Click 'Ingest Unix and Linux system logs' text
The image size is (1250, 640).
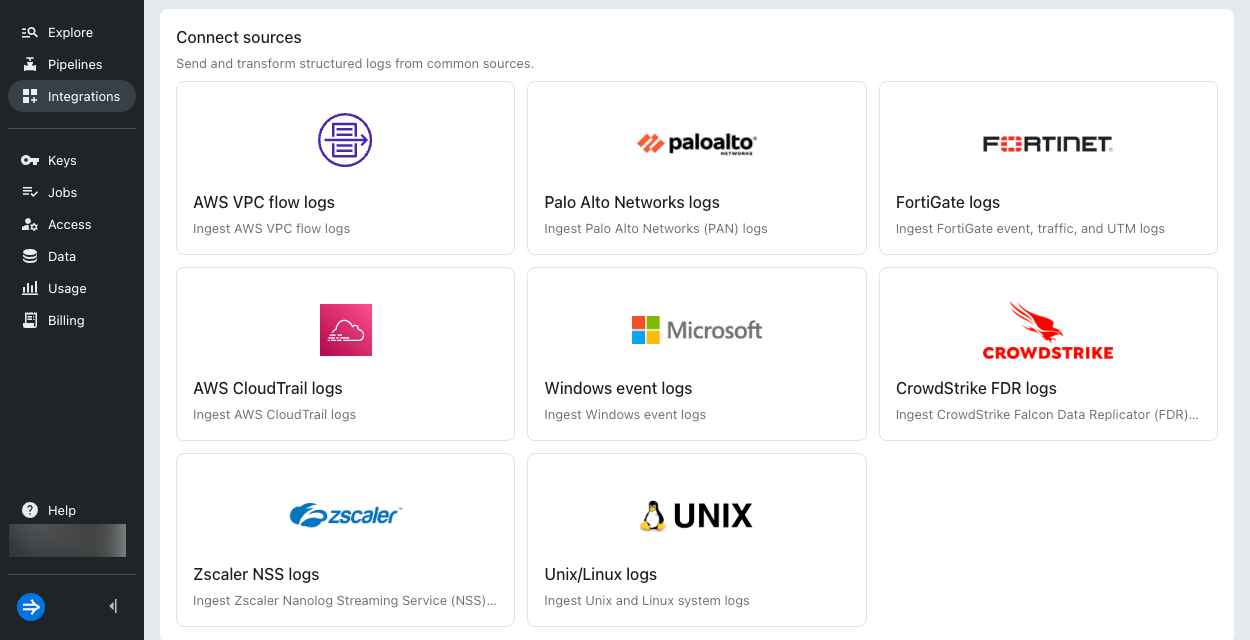coord(647,600)
